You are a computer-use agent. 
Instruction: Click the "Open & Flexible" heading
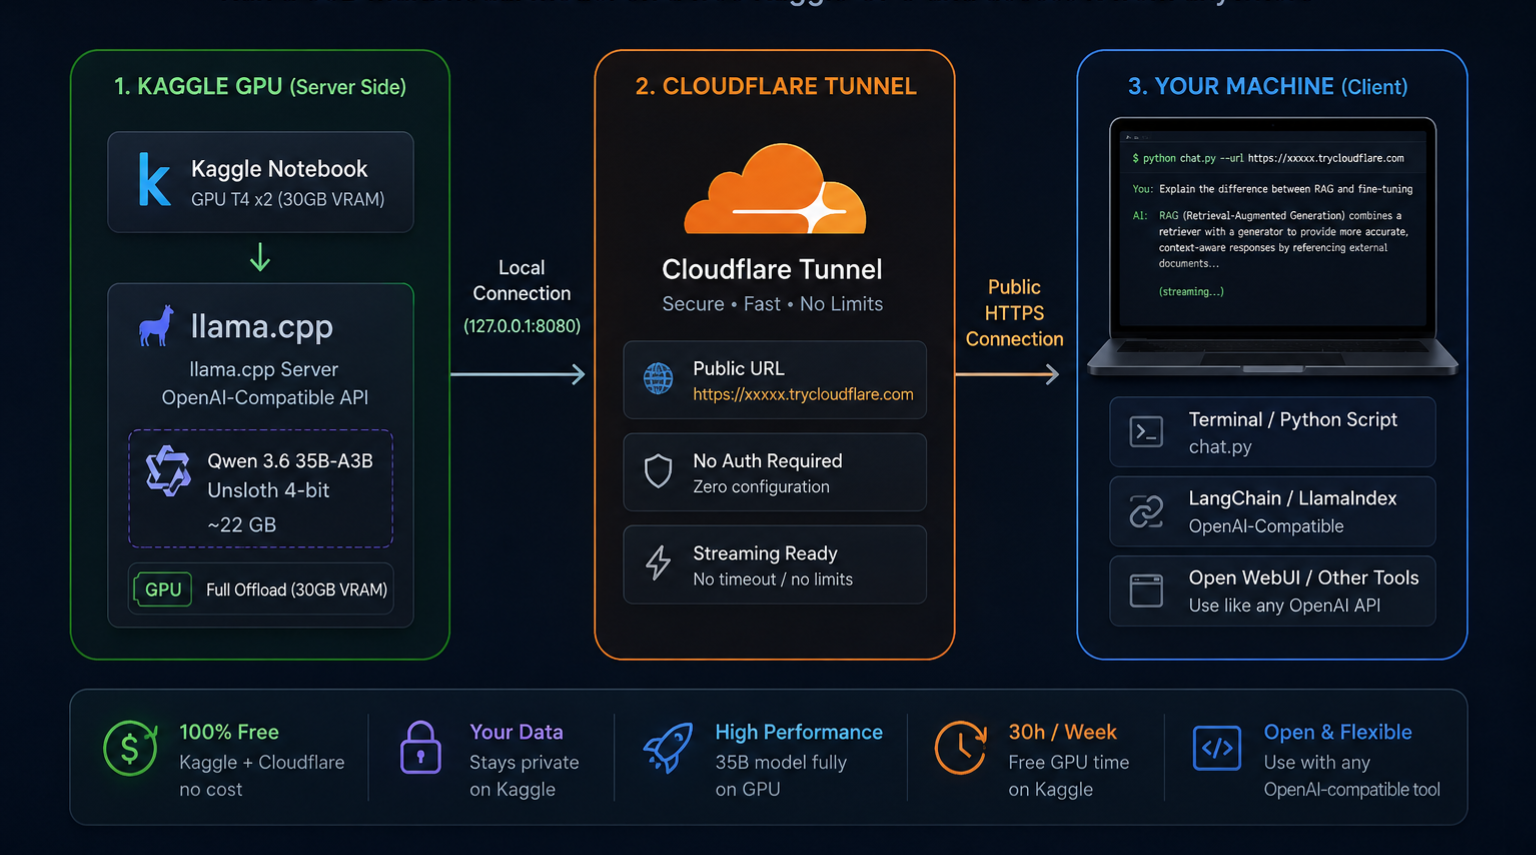(1338, 732)
